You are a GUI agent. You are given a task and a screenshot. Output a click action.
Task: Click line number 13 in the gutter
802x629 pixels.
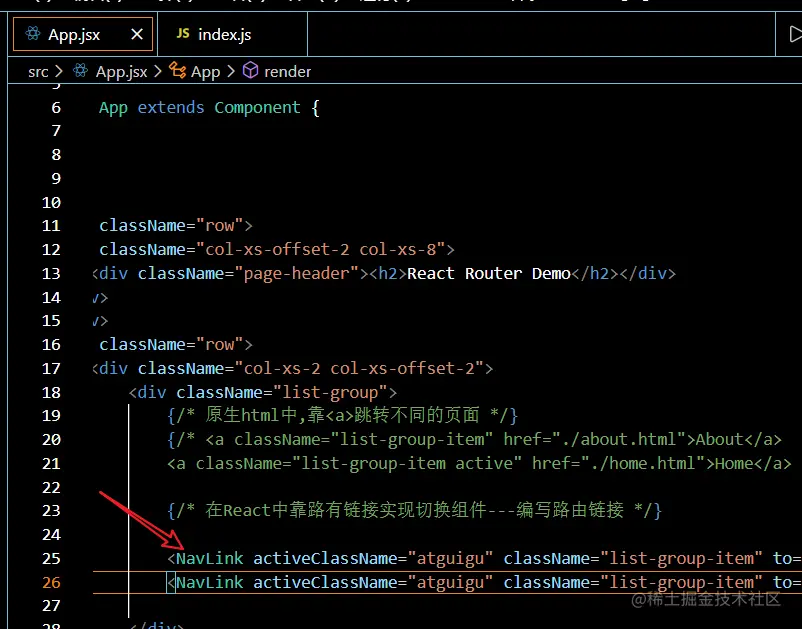(51, 274)
